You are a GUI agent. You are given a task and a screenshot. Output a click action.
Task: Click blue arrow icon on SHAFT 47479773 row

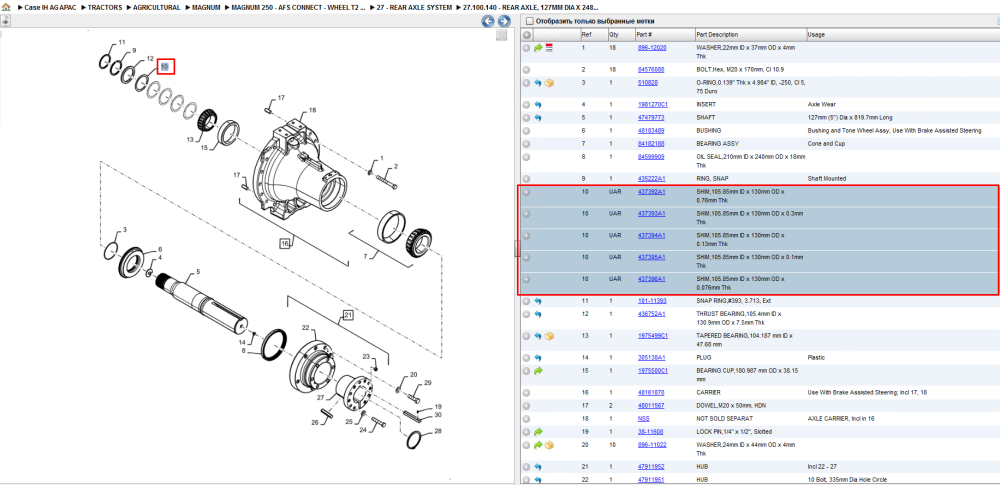pos(538,118)
